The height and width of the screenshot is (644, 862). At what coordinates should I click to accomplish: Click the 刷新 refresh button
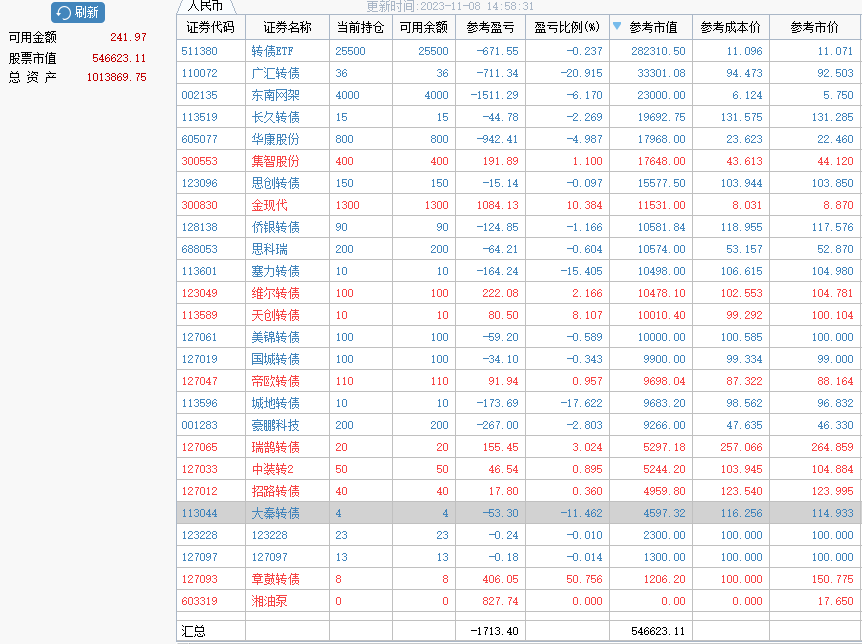[78, 12]
